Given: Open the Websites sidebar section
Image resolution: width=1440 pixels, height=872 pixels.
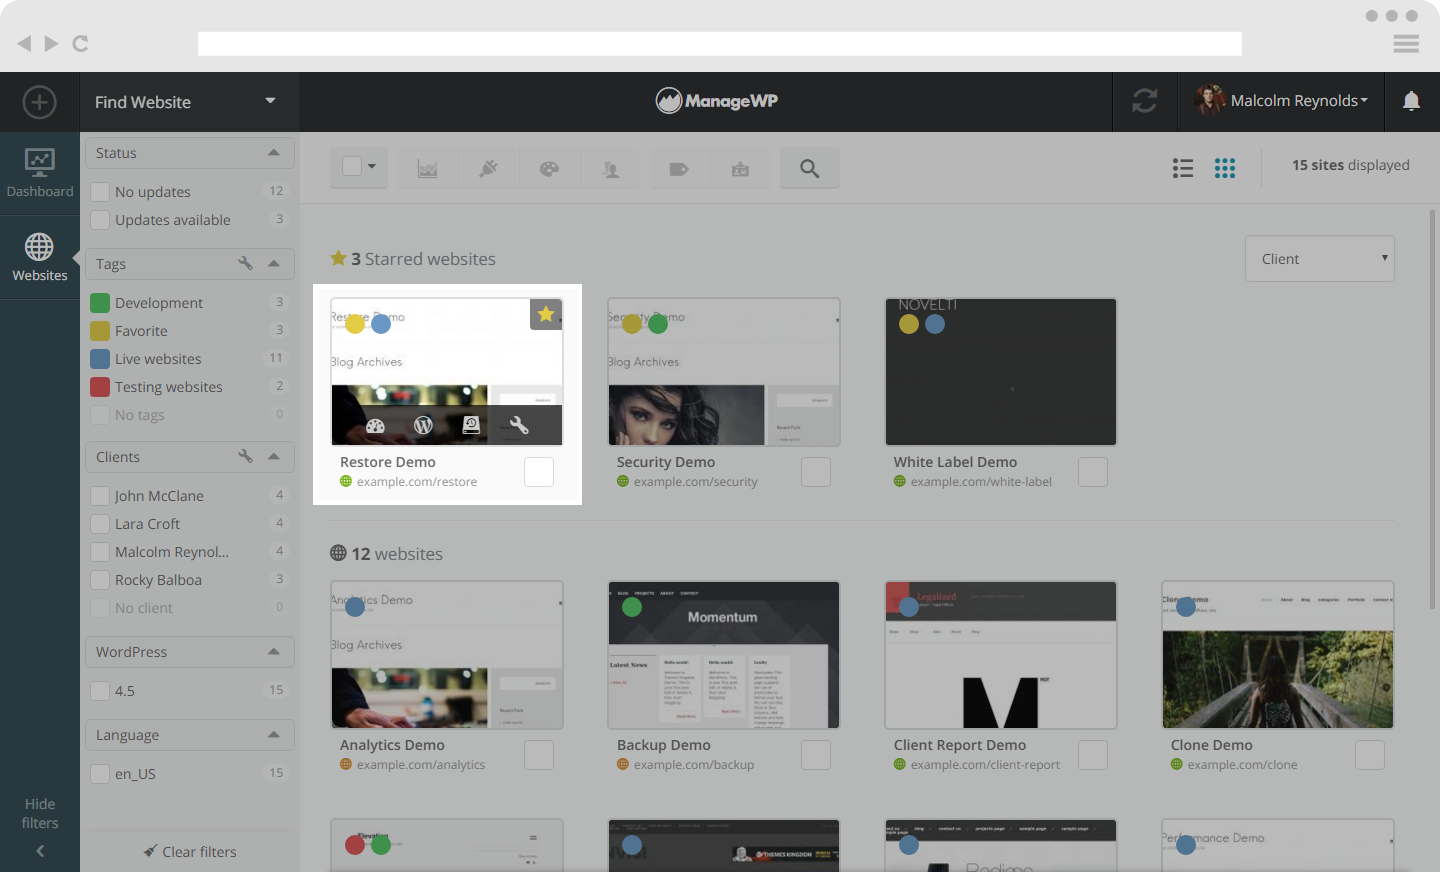Looking at the screenshot, I should click(x=40, y=257).
